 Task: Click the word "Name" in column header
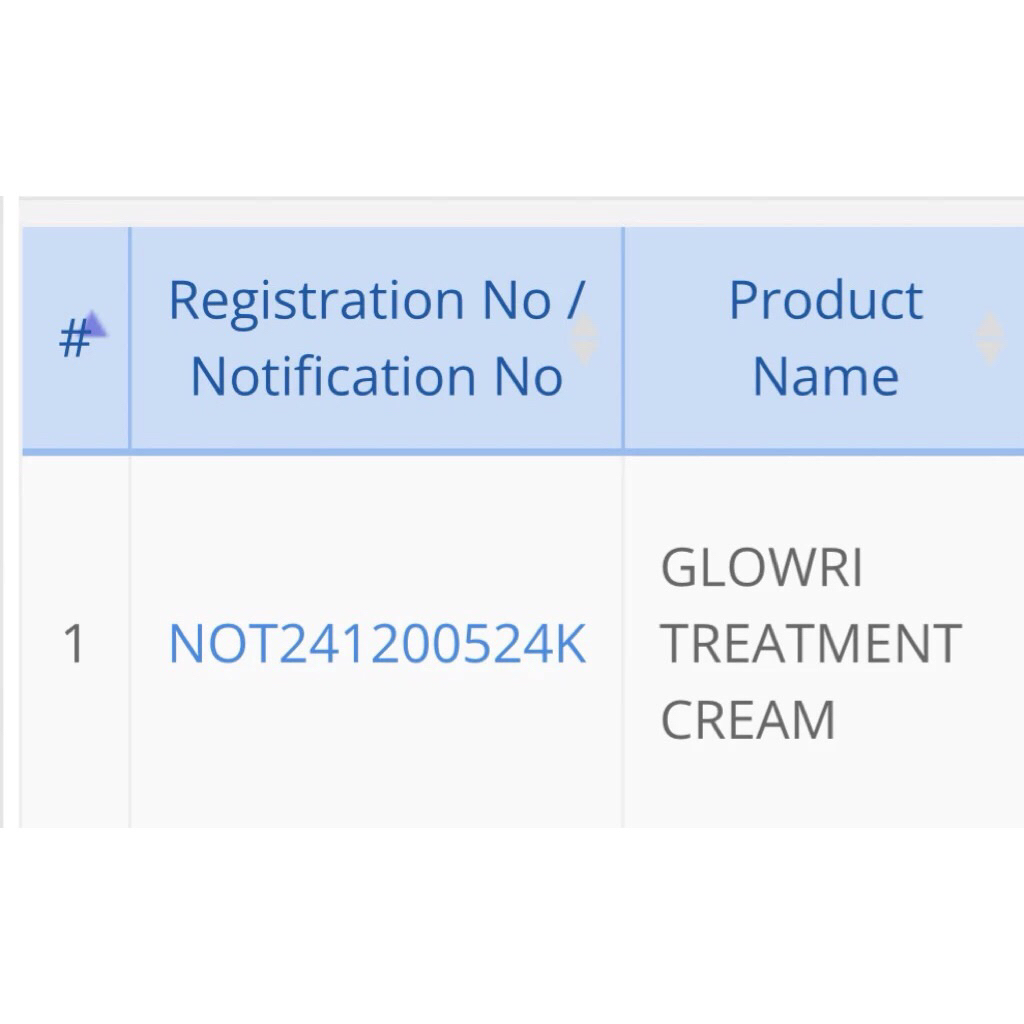pyautogui.click(x=825, y=377)
